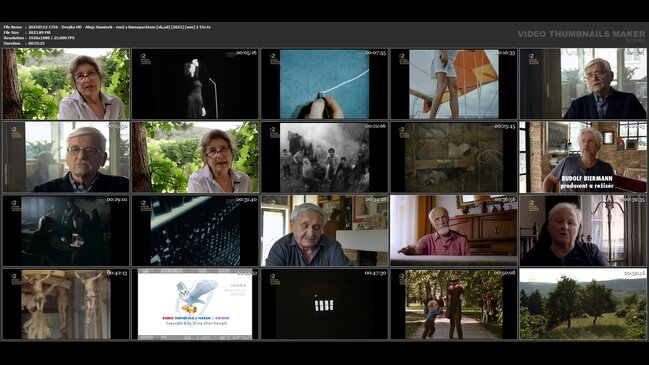The width and height of the screenshot is (649, 365).
Task: Select the dark tavern scene at 00:29:01
Action: click(x=66, y=231)
